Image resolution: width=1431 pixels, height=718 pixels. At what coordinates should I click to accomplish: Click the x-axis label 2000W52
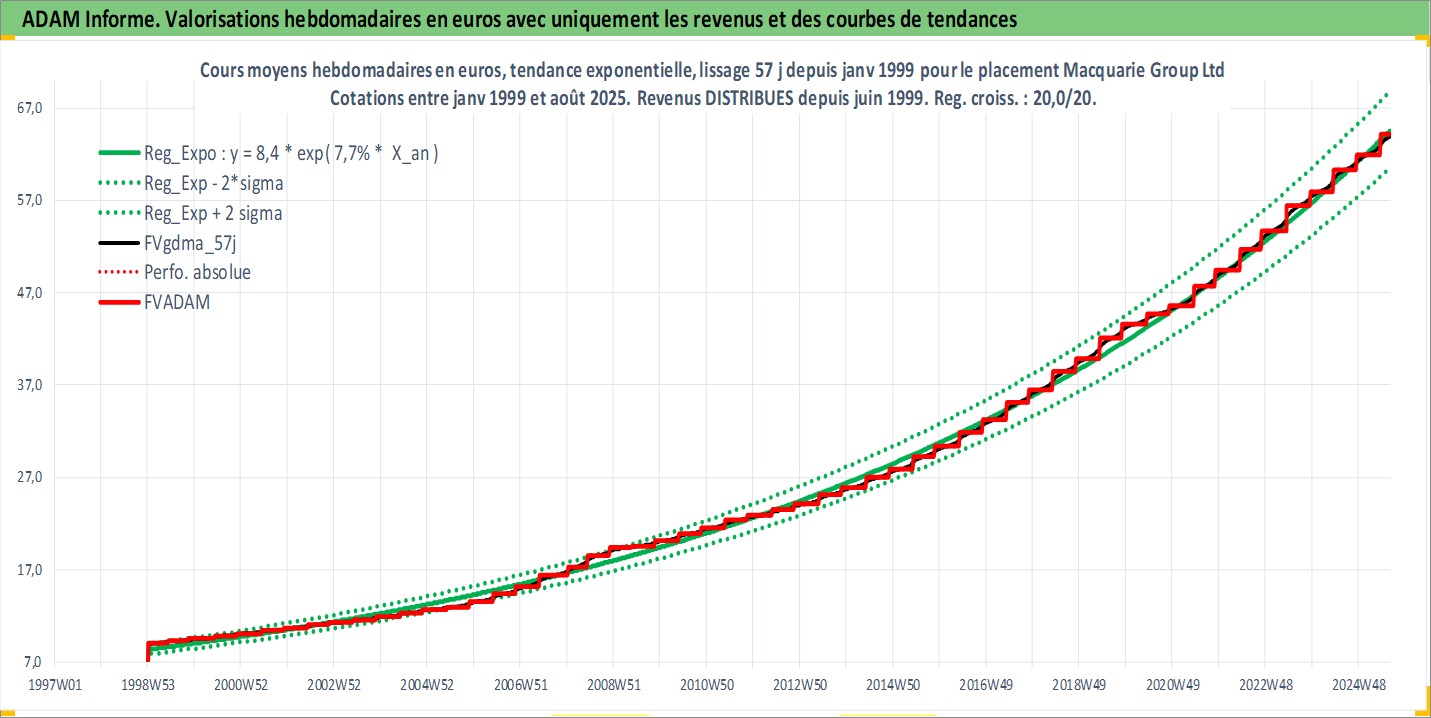(240, 685)
